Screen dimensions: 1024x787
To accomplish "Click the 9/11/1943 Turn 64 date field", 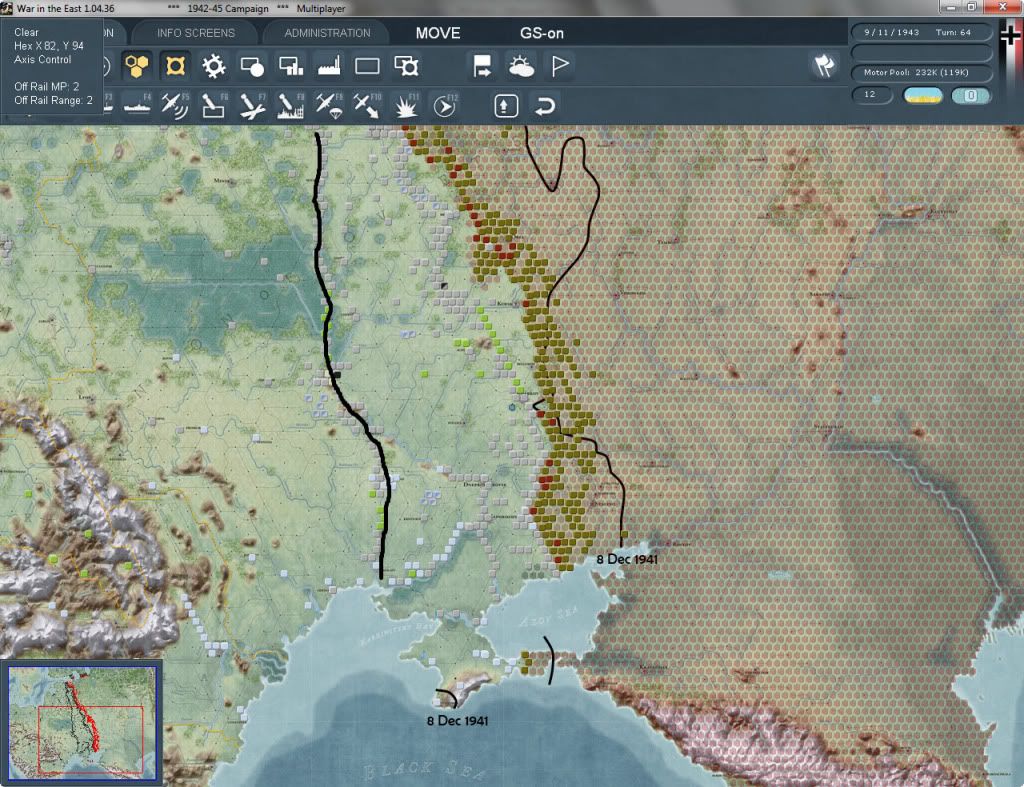I will click(x=921, y=32).
